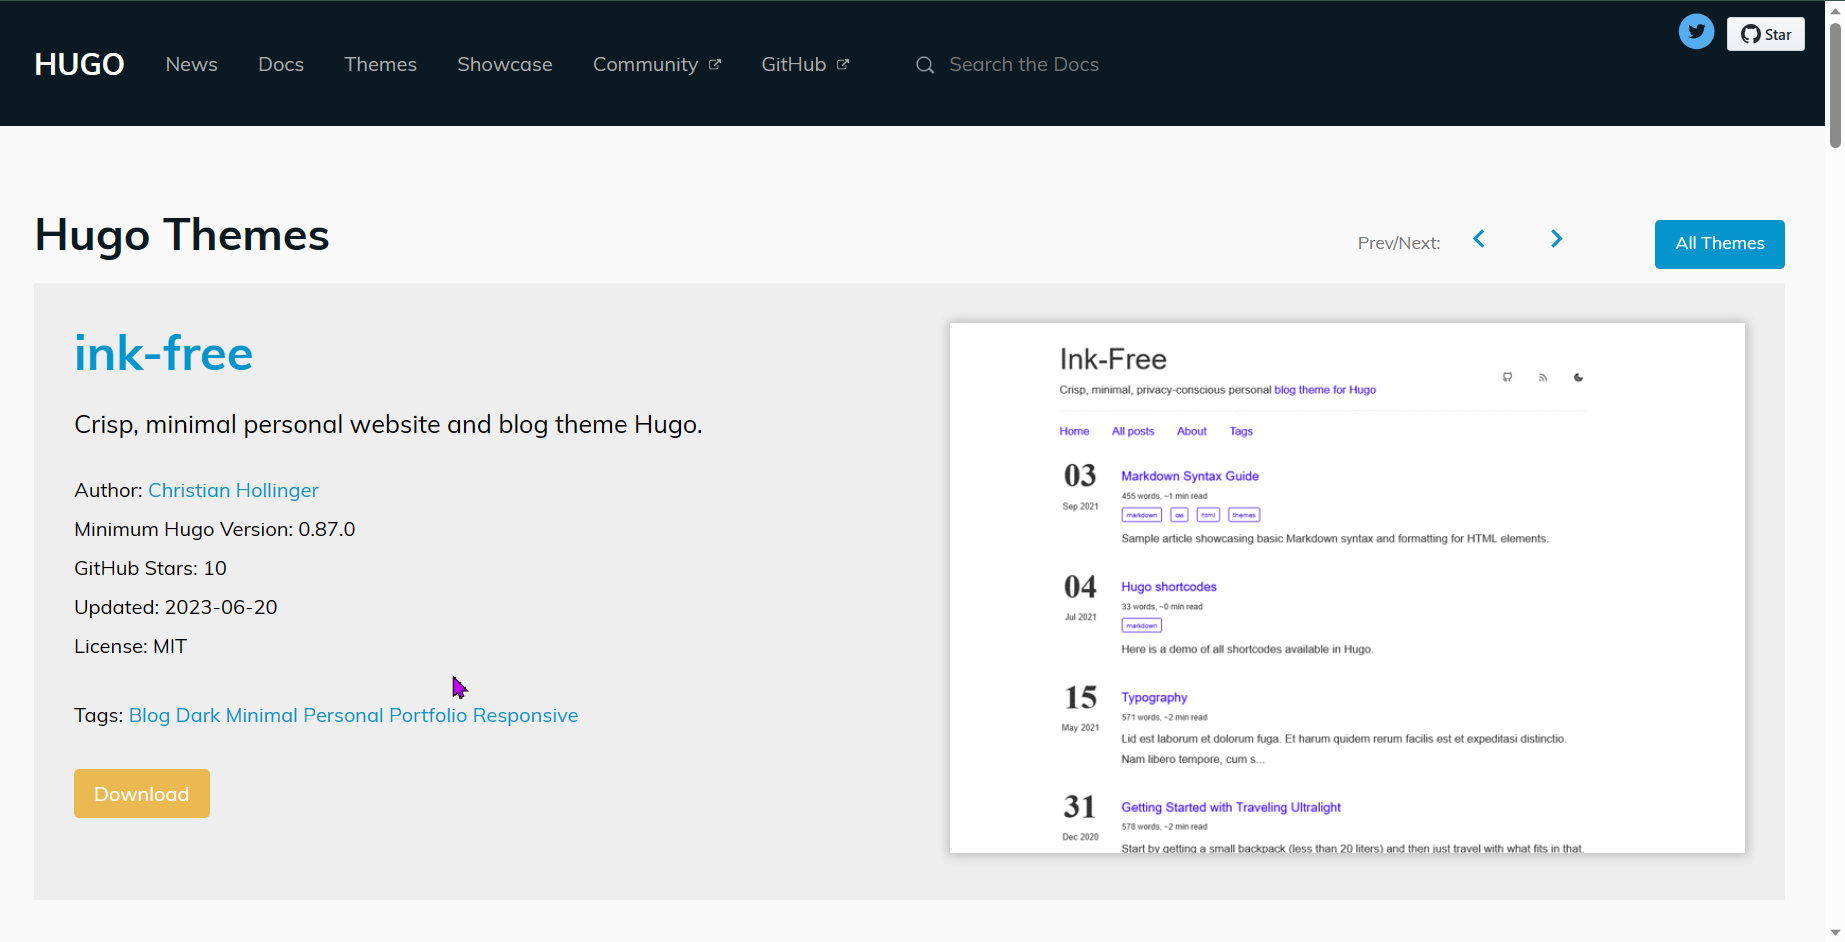Navigate to Docs page
The height and width of the screenshot is (942, 1845).
[x=281, y=64]
